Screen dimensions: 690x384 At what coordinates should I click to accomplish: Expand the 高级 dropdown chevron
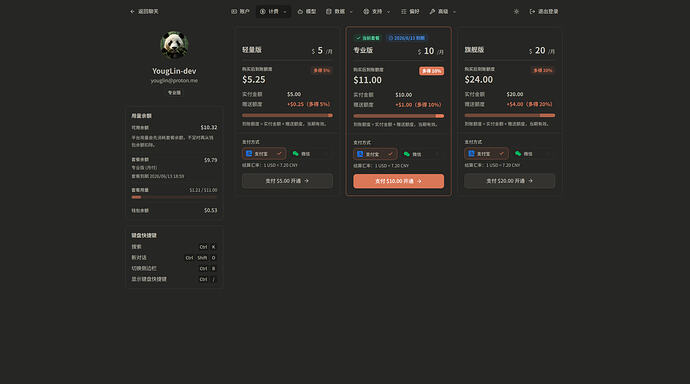[454, 12]
